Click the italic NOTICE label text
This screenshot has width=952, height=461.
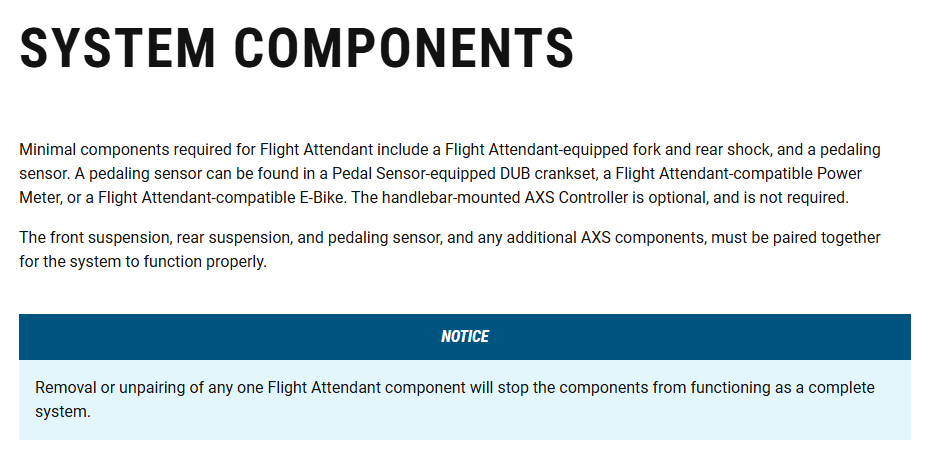465,337
